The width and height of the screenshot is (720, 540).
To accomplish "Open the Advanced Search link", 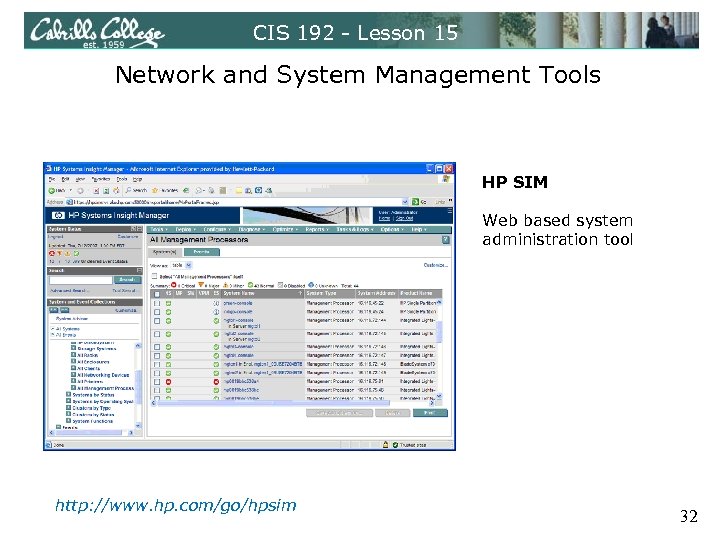I will pos(69,291).
